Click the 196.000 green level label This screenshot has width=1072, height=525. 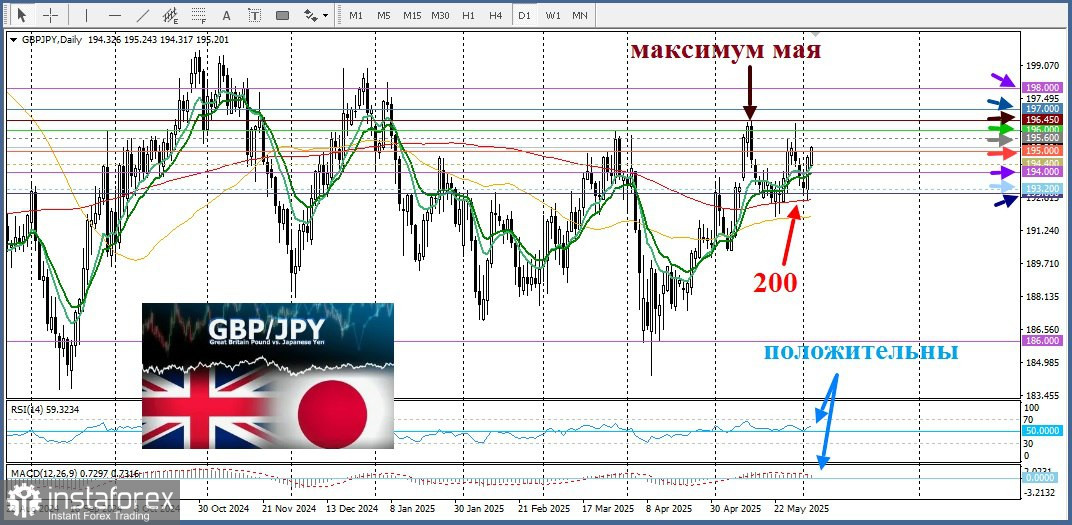click(x=1042, y=129)
